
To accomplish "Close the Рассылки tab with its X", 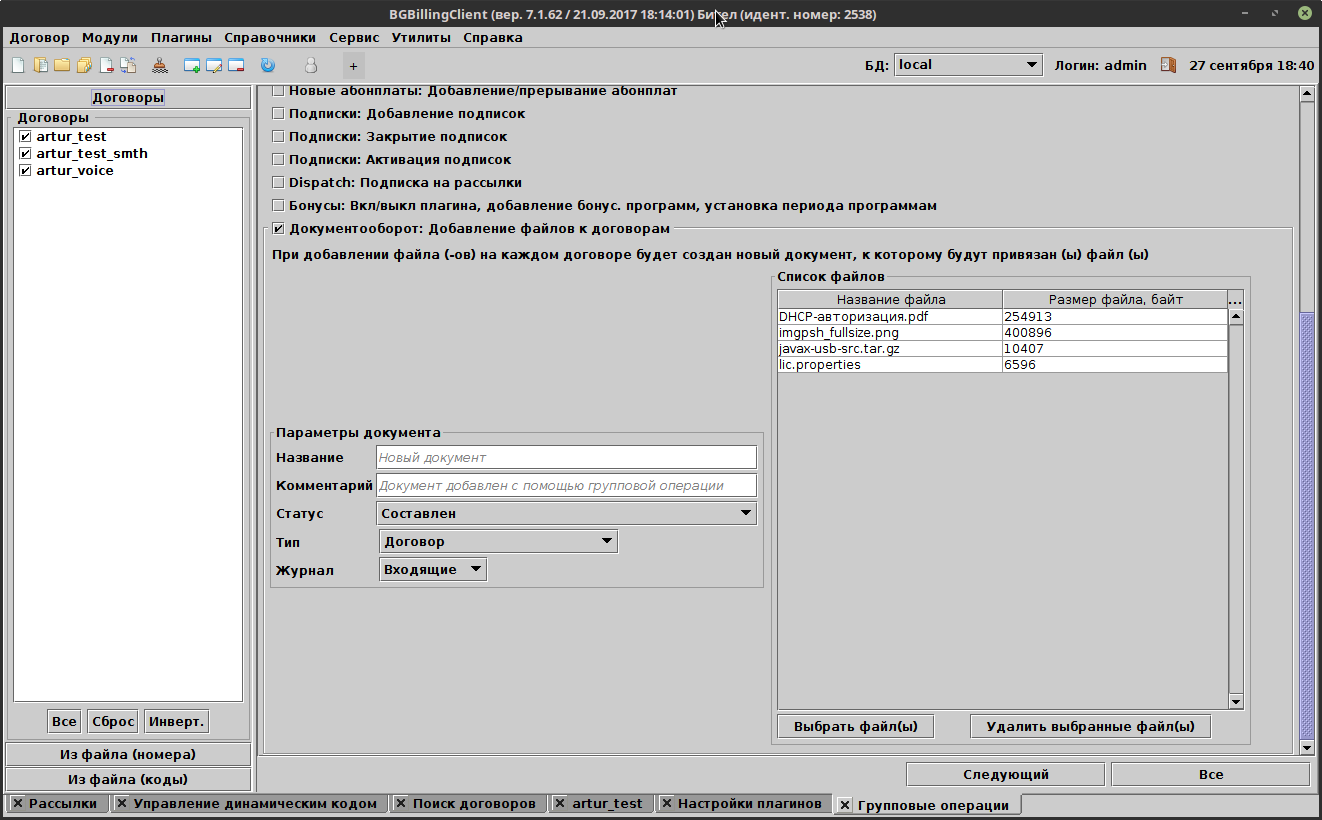I will tap(17, 803).
